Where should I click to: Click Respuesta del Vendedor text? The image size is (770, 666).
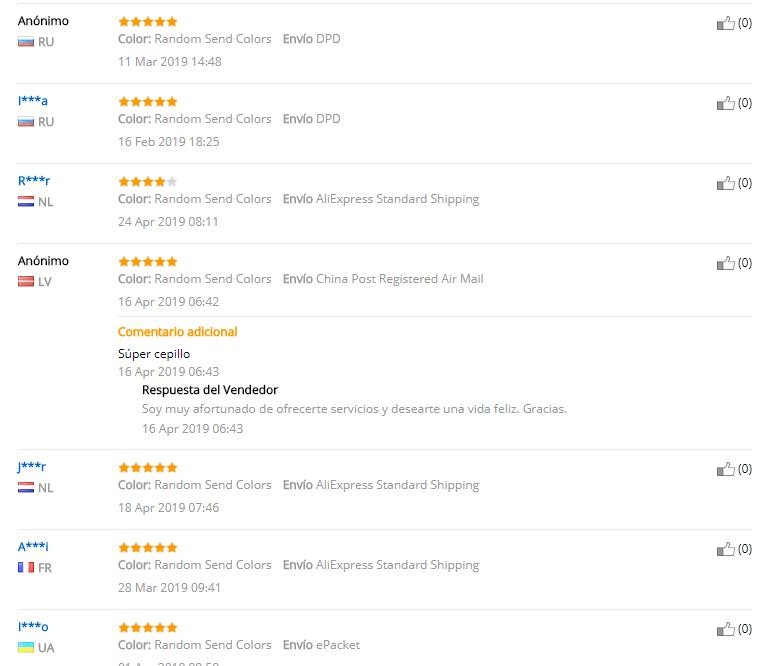pyautogui.click(x=210, y=390)
